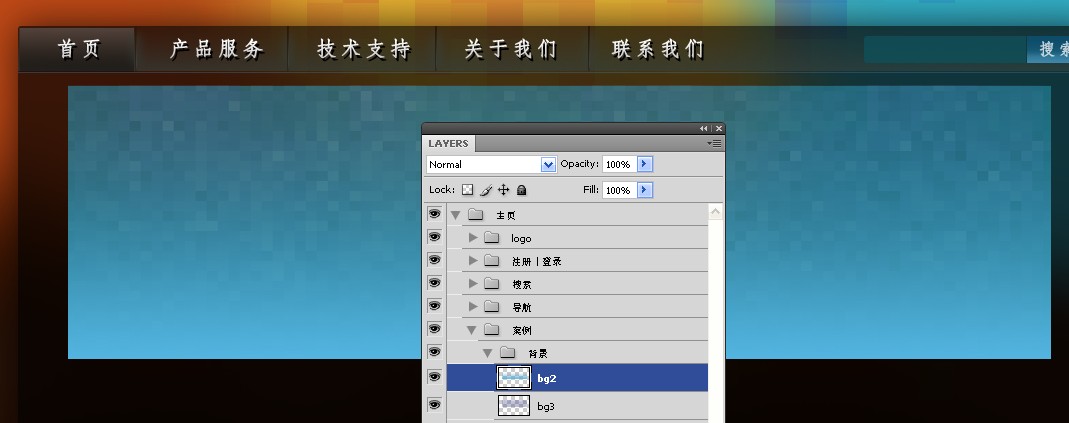
Task: Click the logo group folder icon
Action: point(492,237)
